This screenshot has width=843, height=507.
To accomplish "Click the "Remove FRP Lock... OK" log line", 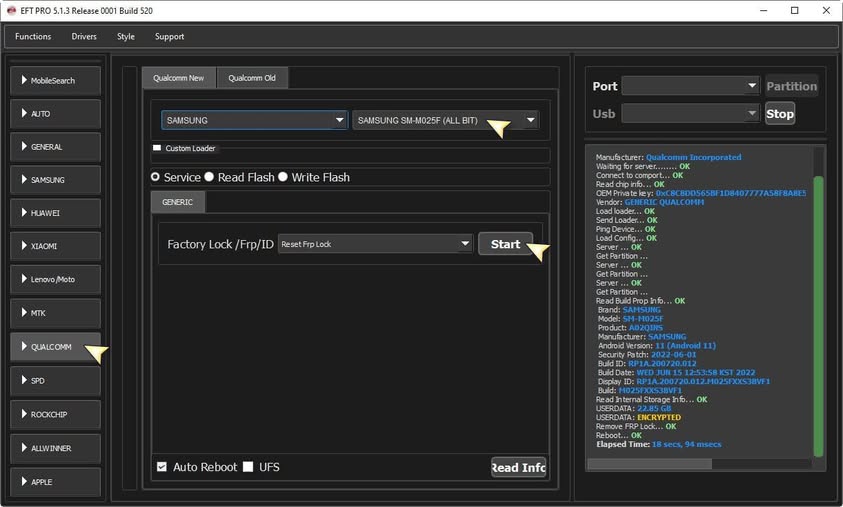I will pyautogui.click(x=635, y=426).
